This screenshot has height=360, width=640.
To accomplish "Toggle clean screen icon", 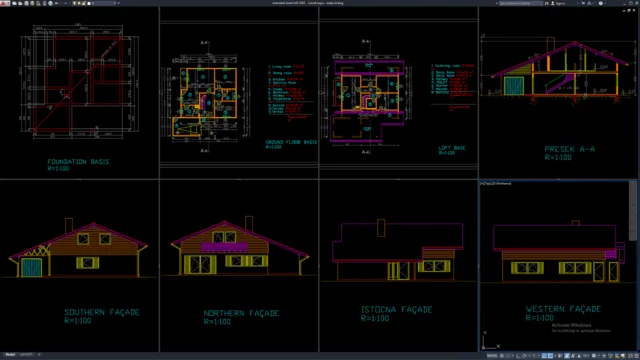I will pos(630,356).
